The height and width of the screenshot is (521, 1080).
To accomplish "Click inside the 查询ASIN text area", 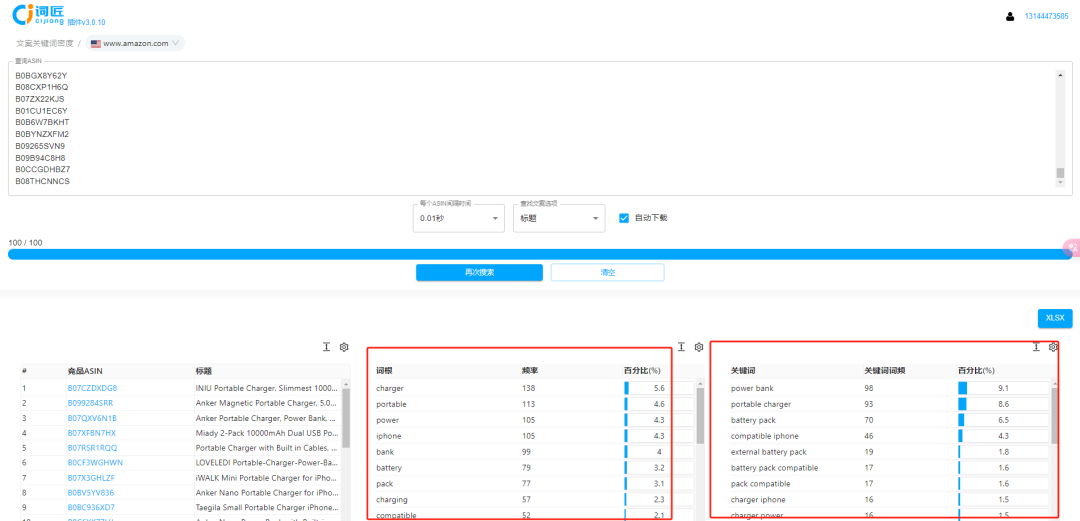I will point(540,128).
